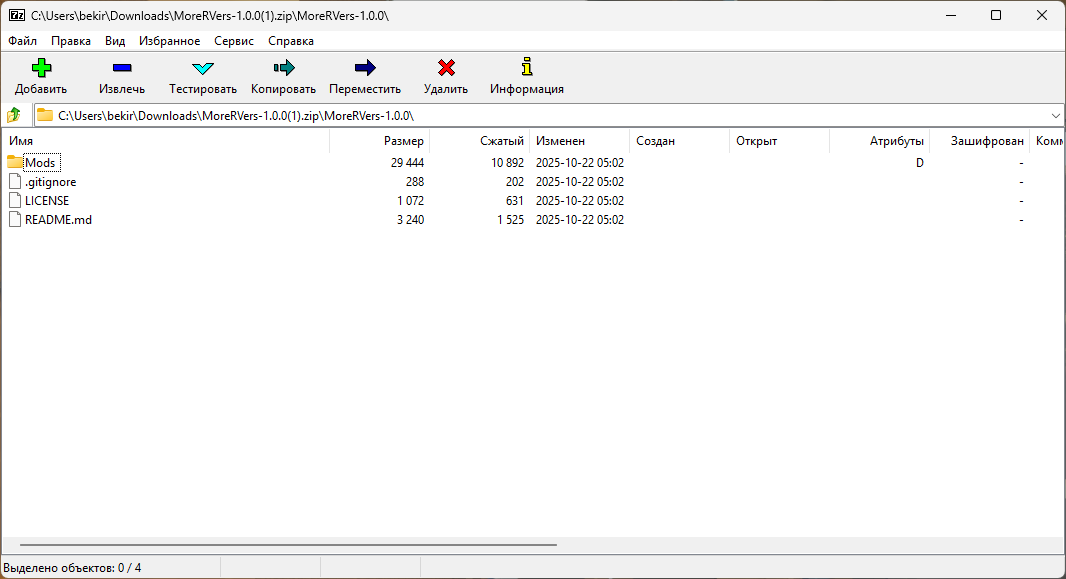The width and height of the screenshot is (1066, 579).
Task: Select the LICENSE file entry
Action: (x=47, y=201)
